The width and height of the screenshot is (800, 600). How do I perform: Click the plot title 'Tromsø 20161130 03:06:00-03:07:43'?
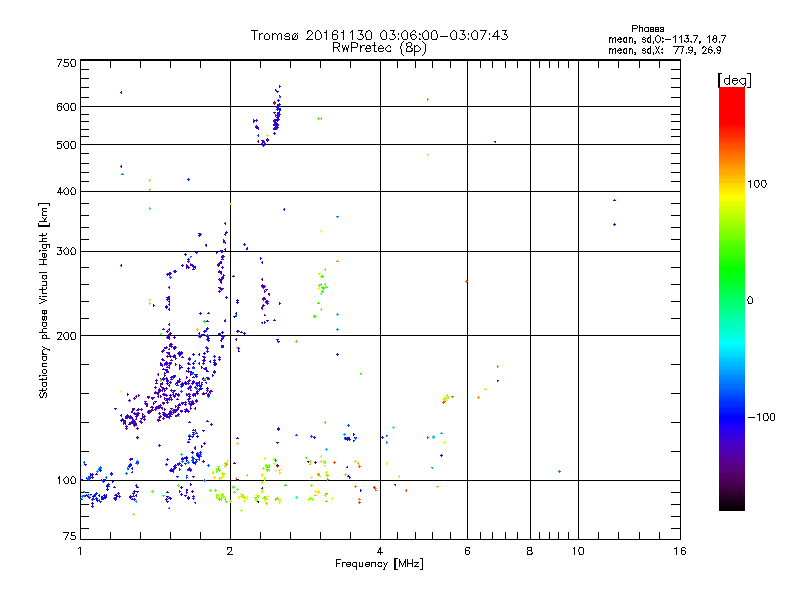point(379,35)
